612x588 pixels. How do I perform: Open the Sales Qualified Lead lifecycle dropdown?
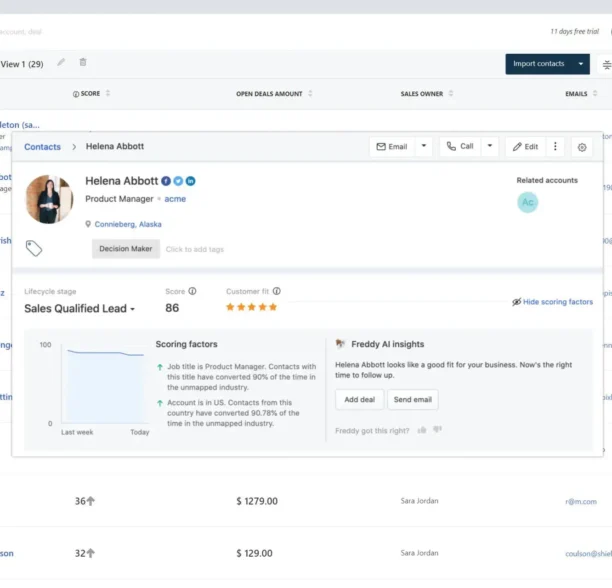pyautogui.click(x=80, y=308)
